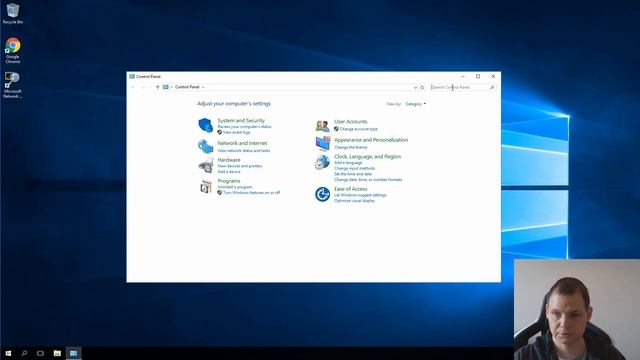
Task: Open the View by Category dropdown
Action: coord(416,104)
